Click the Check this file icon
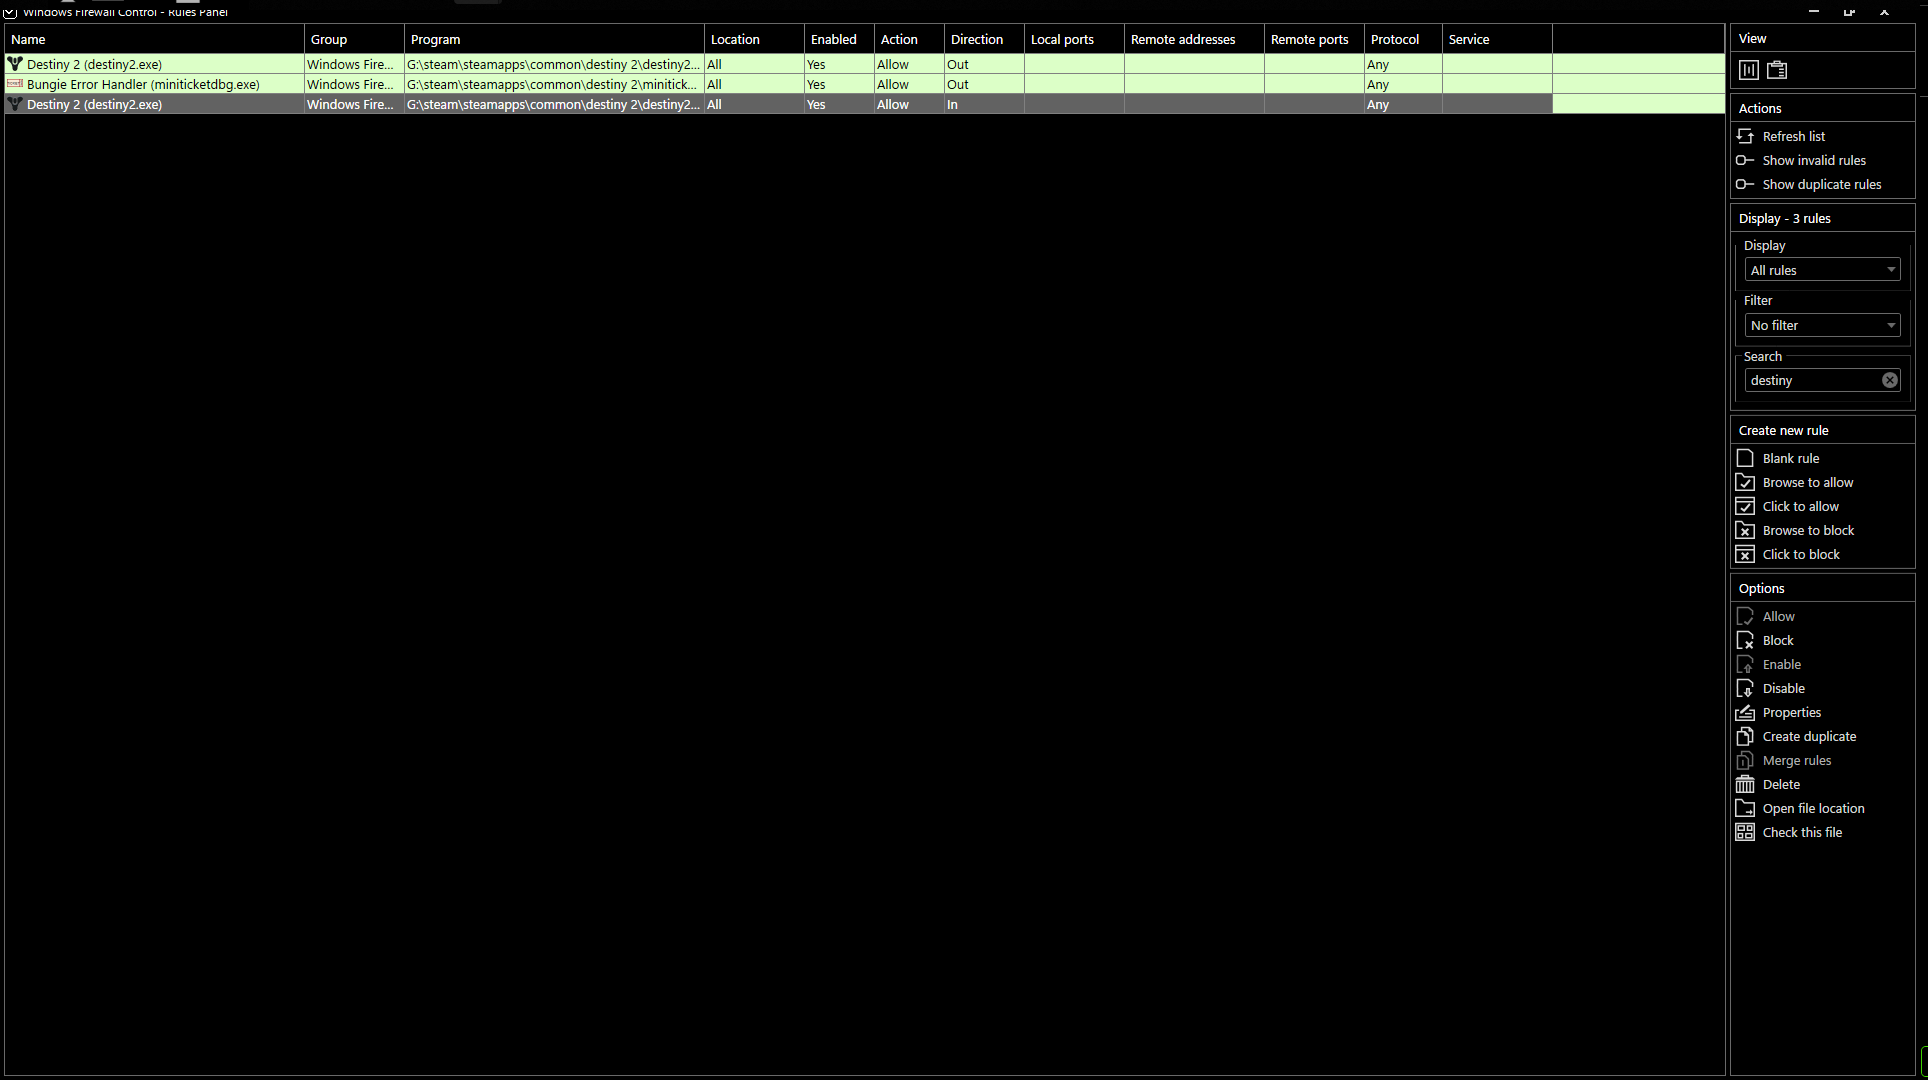The image size is (1928, 1080). coord(1745,832)
